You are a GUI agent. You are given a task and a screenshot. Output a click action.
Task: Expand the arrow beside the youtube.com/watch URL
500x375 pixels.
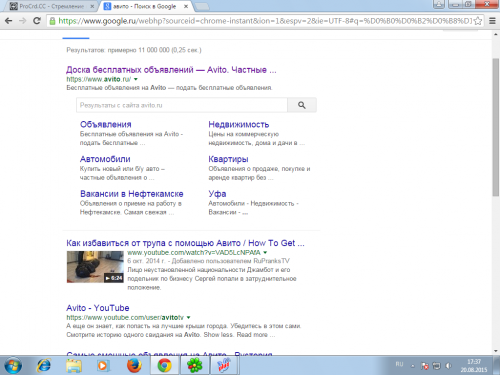pos(265,252)
